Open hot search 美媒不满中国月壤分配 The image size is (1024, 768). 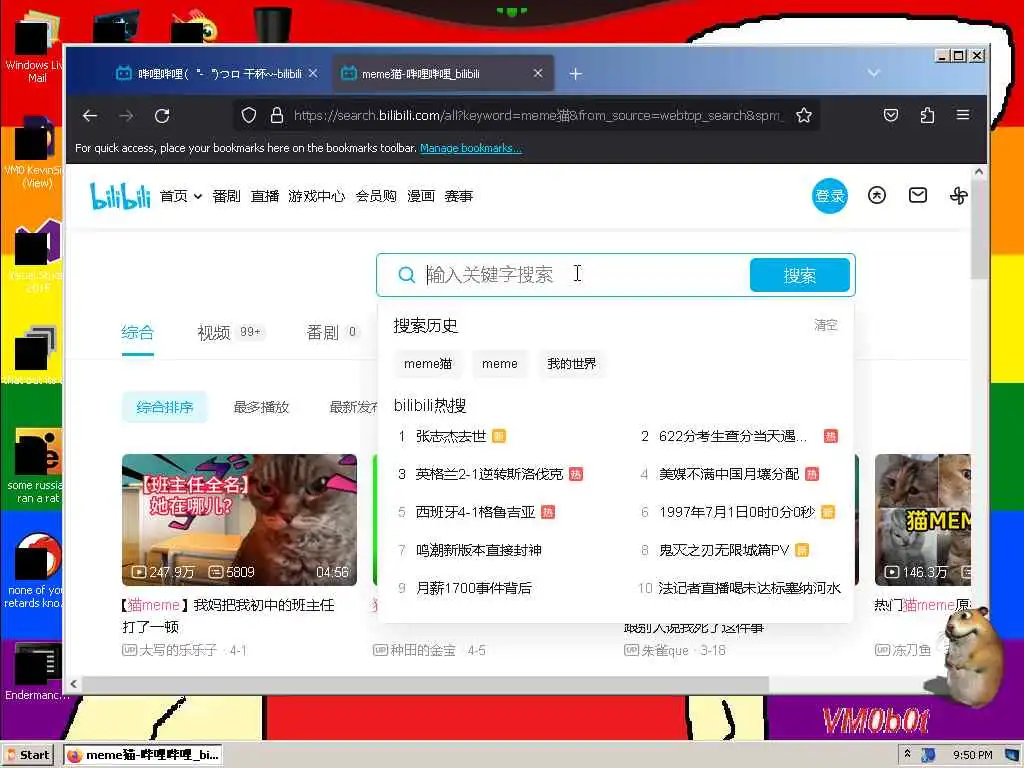pyautogui.click(x=729, y=474)
